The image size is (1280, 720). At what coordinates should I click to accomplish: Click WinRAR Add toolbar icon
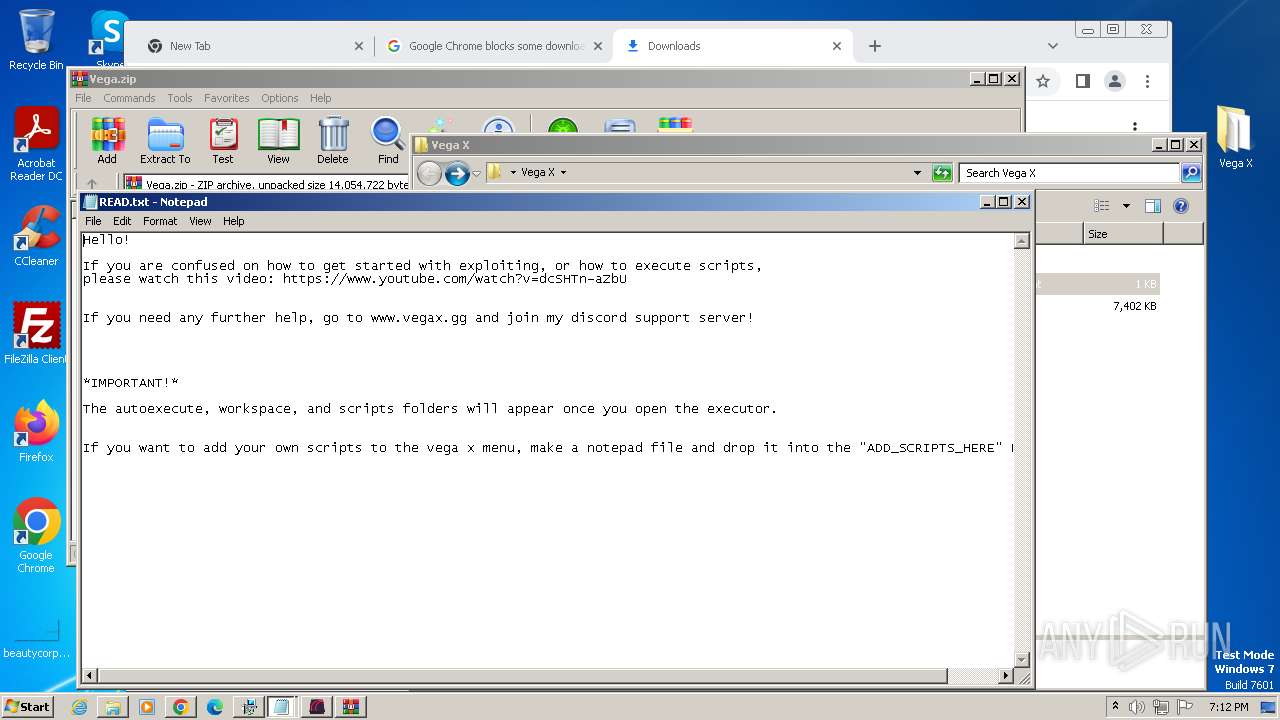tap(107, 140)
